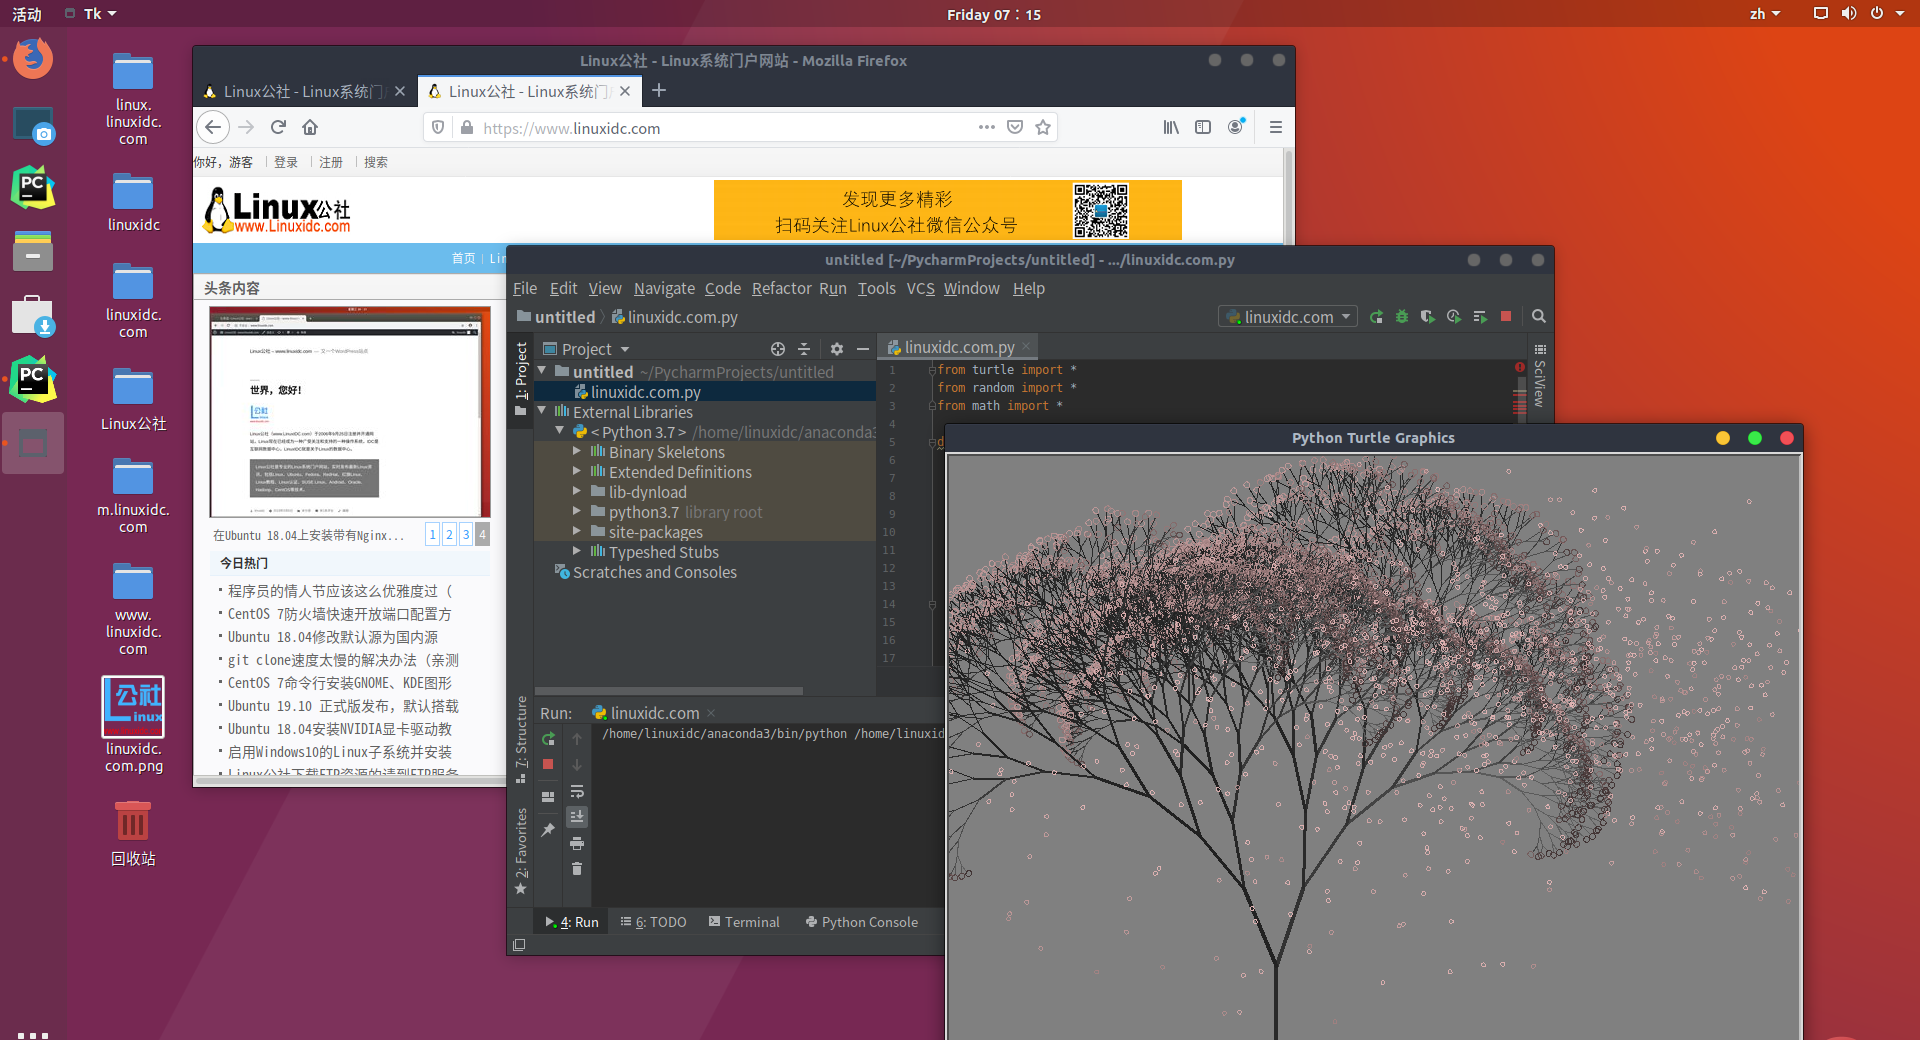Clear all Run console output

click(577, 869)
